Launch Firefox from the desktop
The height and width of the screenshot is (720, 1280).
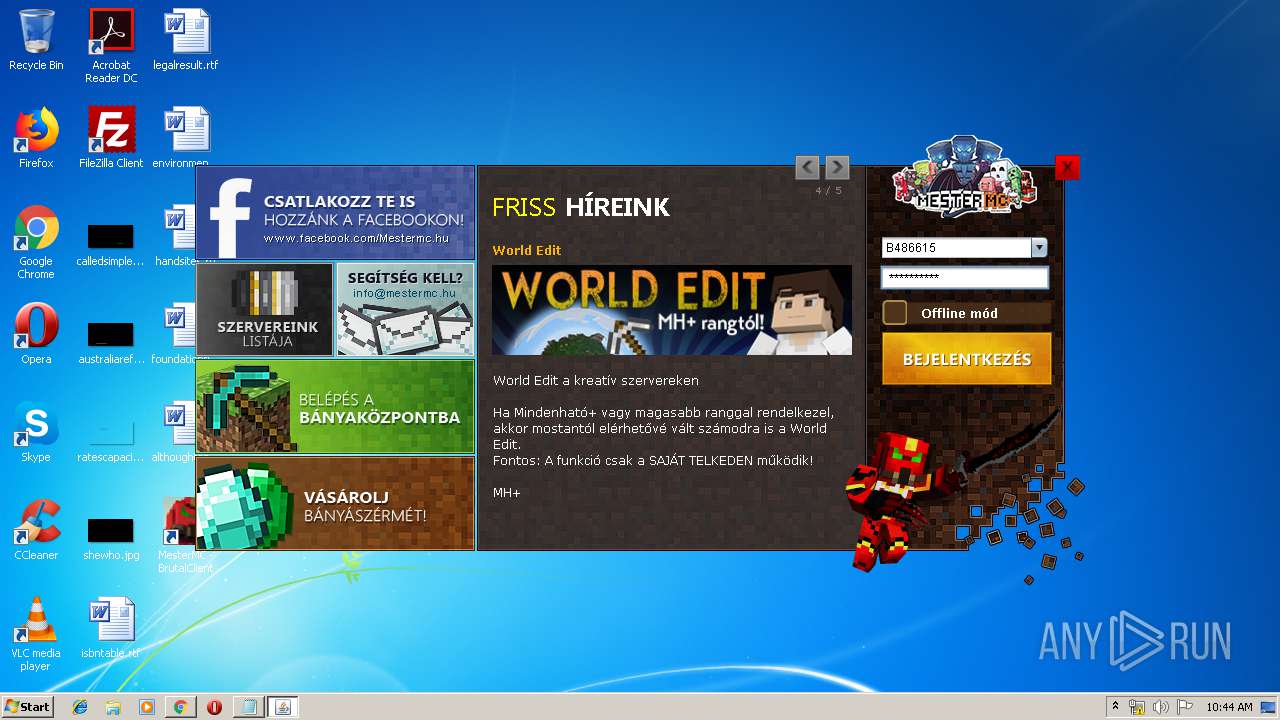36,138
